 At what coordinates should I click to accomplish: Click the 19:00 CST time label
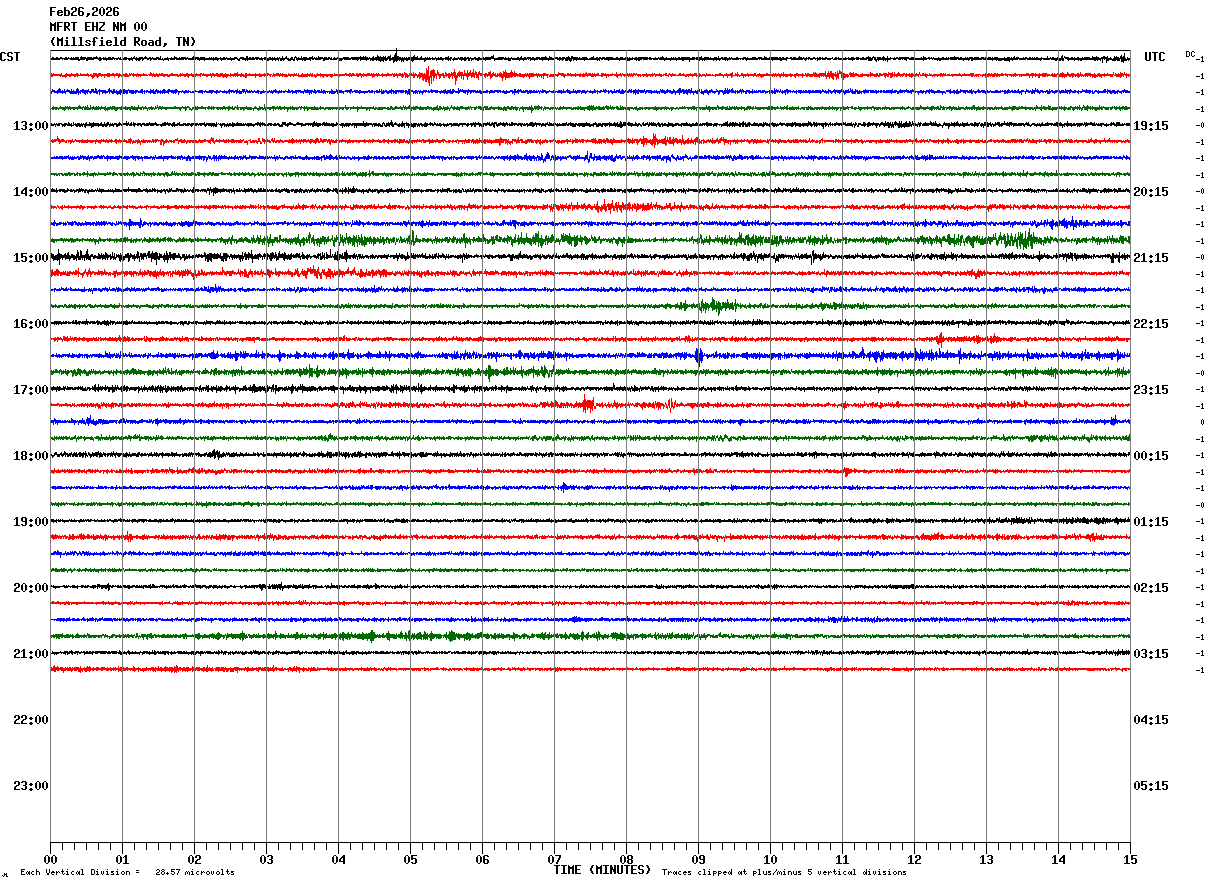point(31,522)
